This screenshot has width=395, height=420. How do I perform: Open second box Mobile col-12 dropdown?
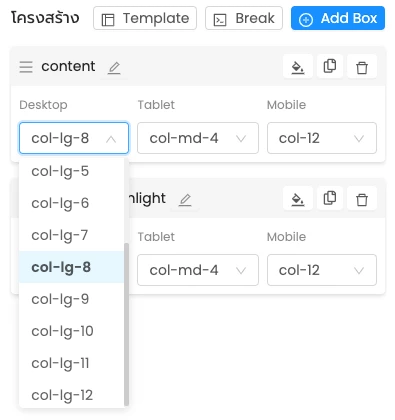(322, 270)
